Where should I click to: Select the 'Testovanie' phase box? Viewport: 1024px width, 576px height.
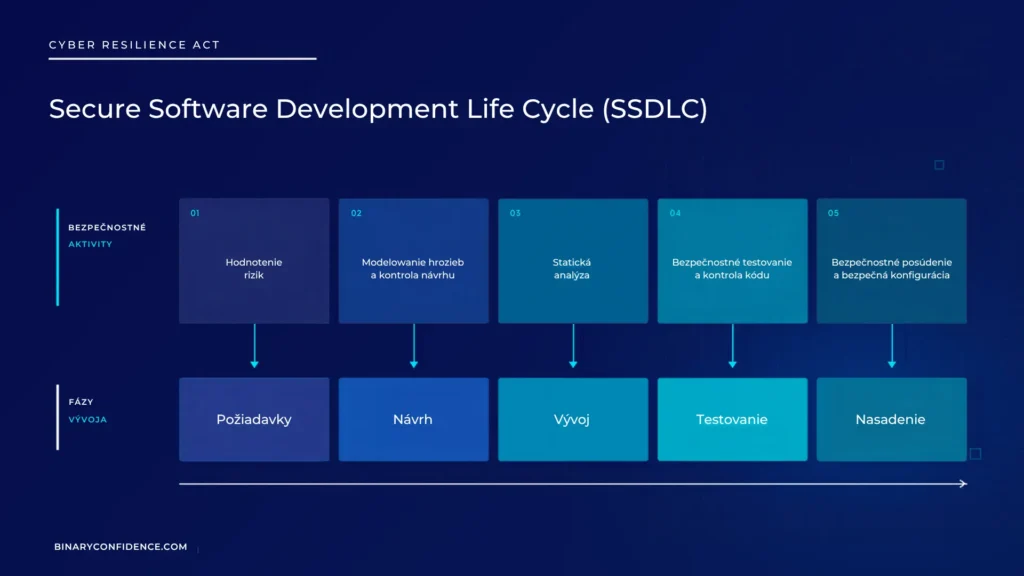(x=732, y=419)
